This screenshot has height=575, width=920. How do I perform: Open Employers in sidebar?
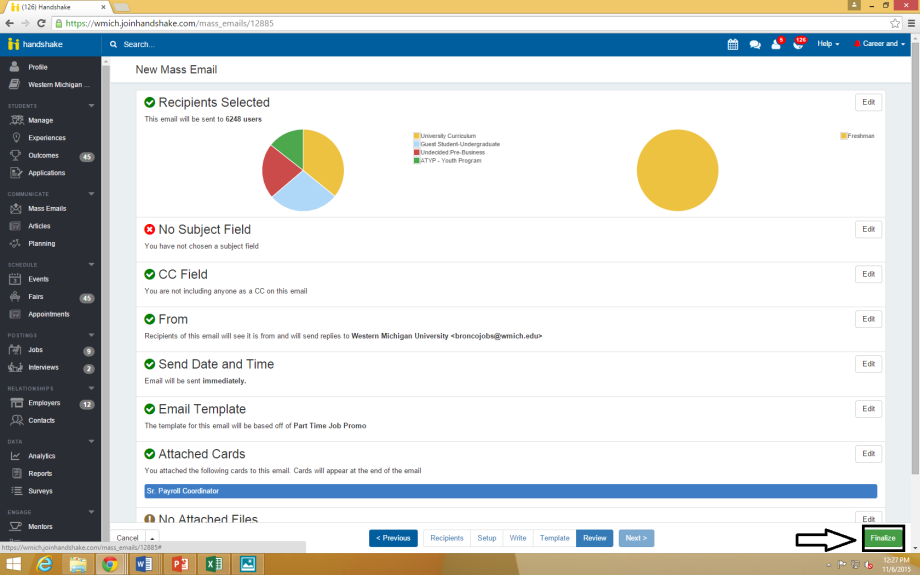[x=44, y=403]
